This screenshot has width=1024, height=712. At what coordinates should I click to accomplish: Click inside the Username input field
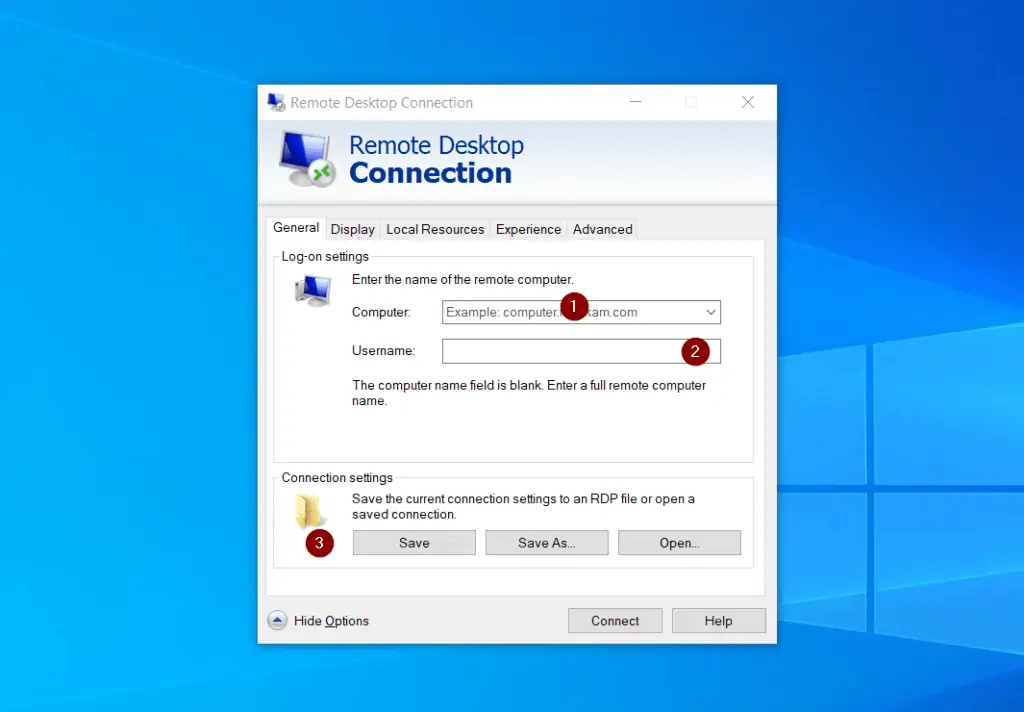560,351
